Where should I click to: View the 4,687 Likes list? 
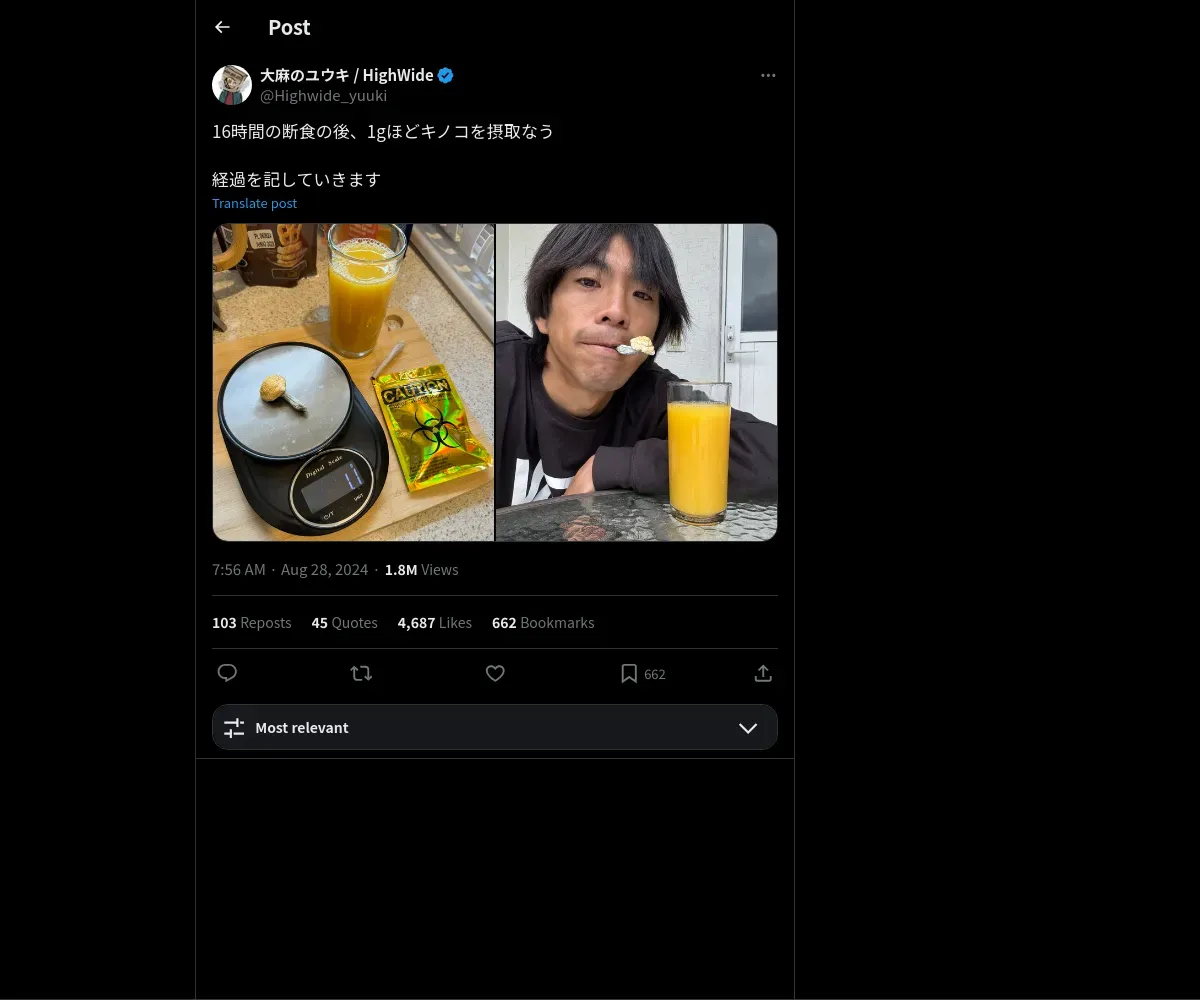pos(434,623)
